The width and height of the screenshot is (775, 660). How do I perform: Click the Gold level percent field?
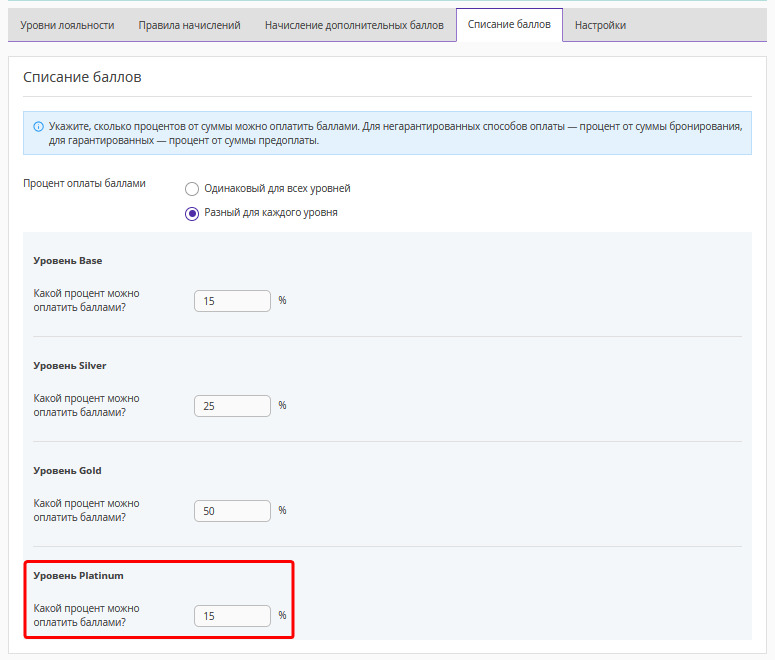232,511
